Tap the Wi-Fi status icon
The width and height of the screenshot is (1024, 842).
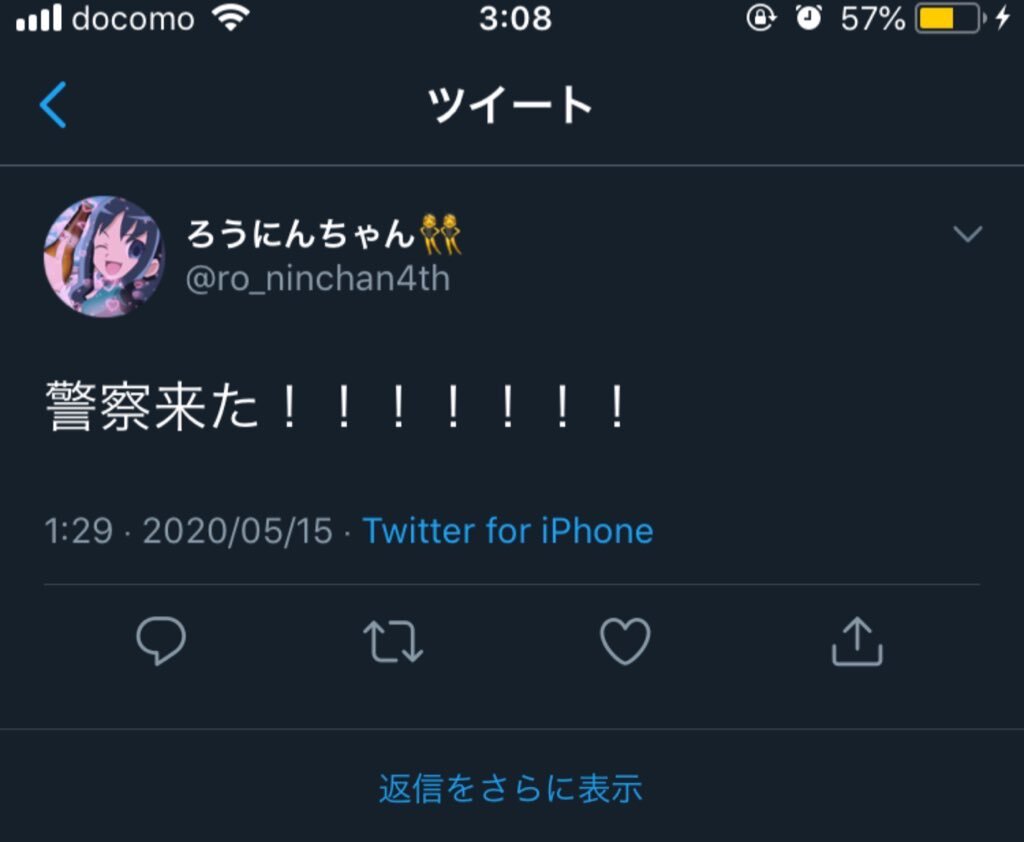click(231, 18)
